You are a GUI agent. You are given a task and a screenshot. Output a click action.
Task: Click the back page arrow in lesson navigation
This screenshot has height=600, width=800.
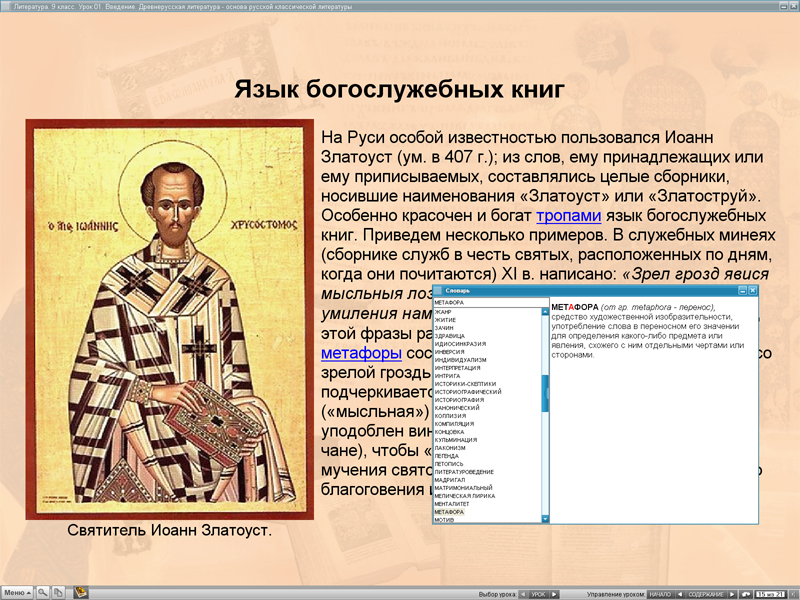click(680, 591)
